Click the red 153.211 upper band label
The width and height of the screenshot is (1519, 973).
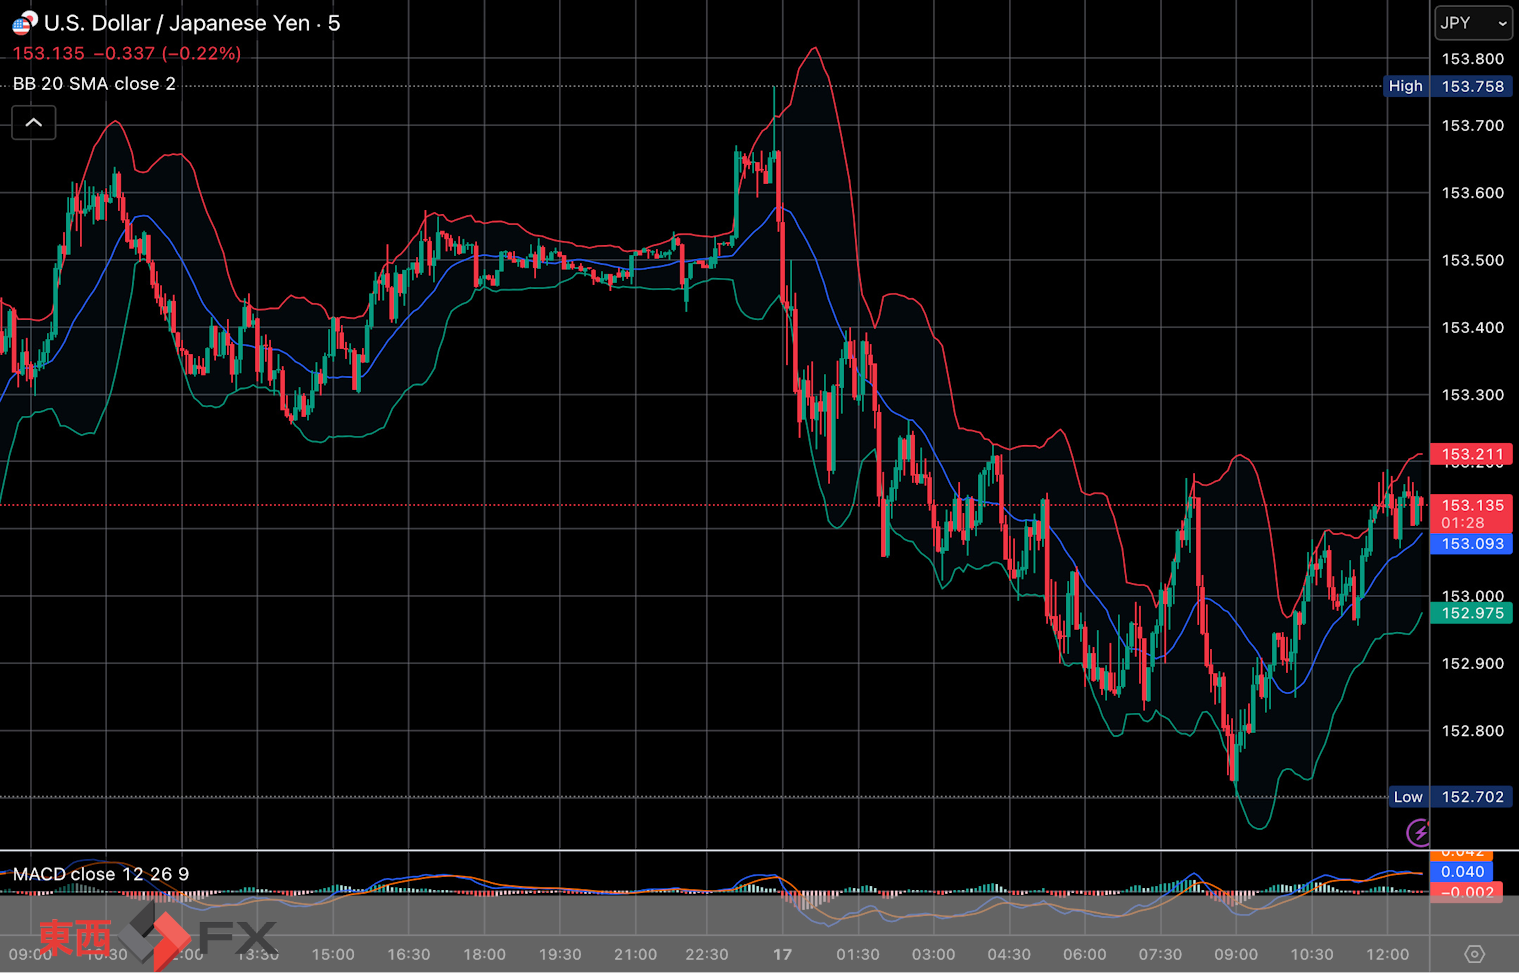[1471, 454]
